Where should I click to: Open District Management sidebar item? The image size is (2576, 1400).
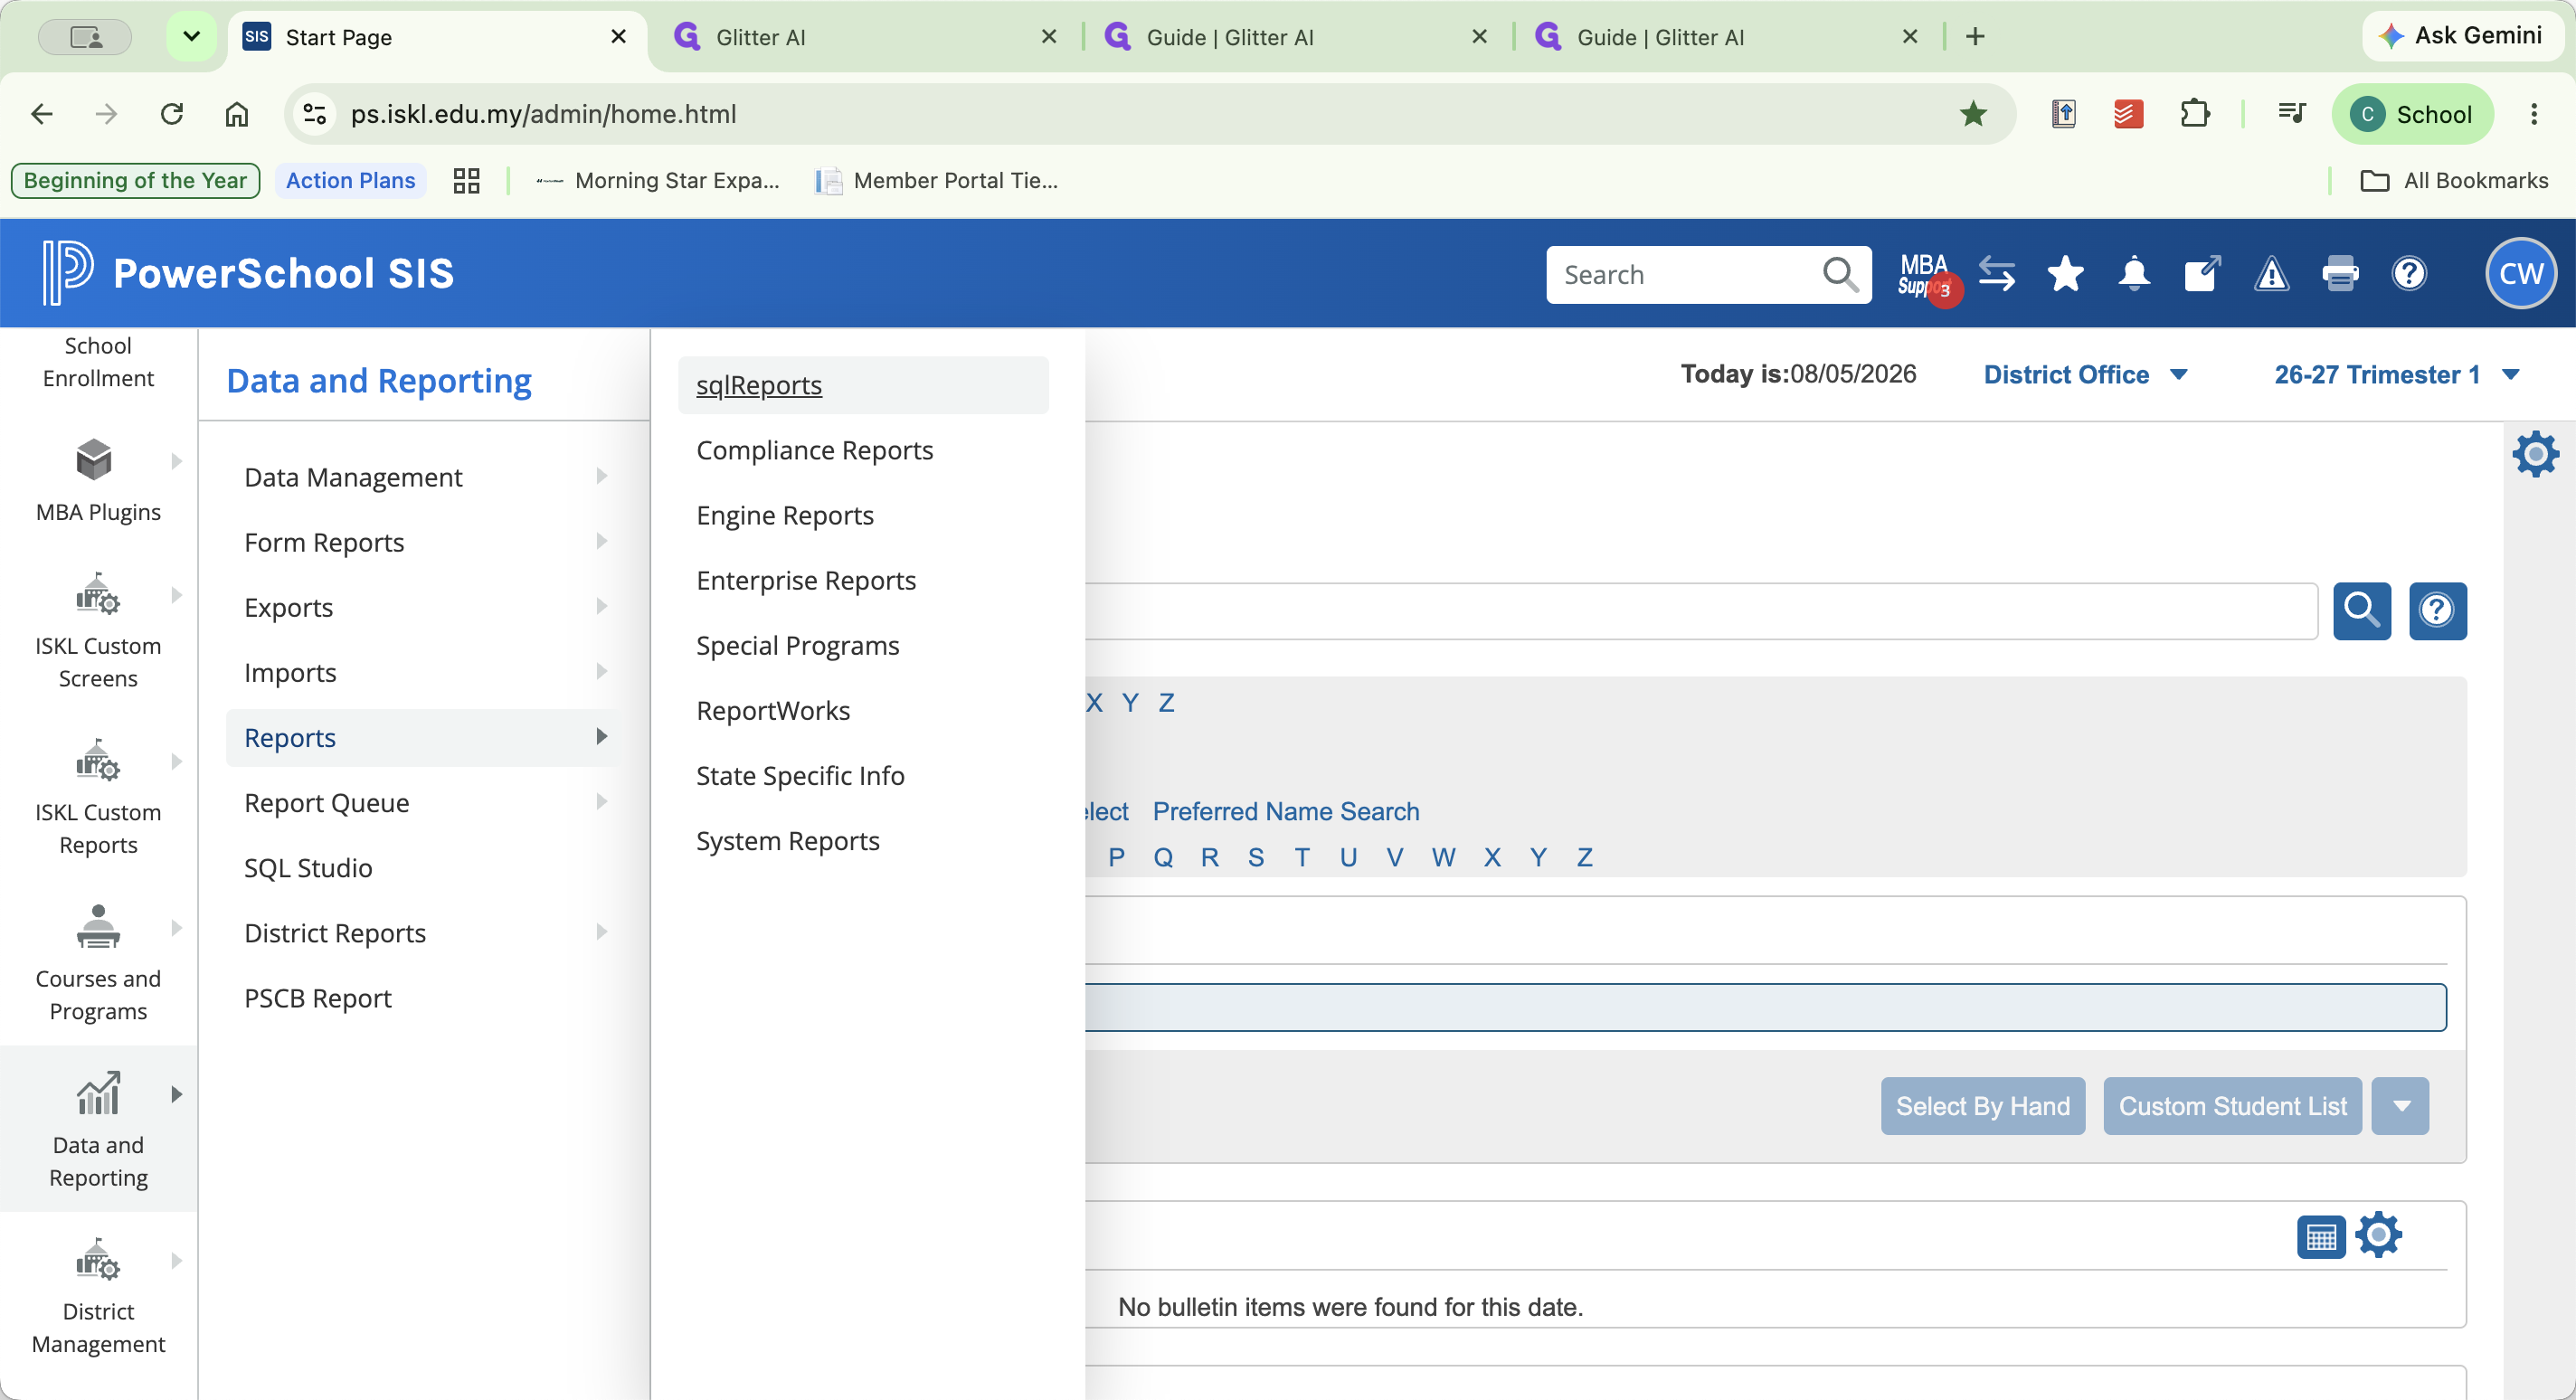pyautogui.click(x=98, y=1295)
